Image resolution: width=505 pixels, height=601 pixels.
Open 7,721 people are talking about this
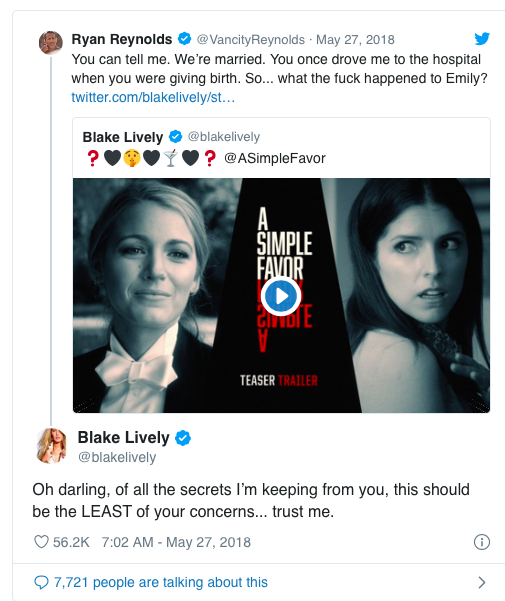(x=161, y=582)
